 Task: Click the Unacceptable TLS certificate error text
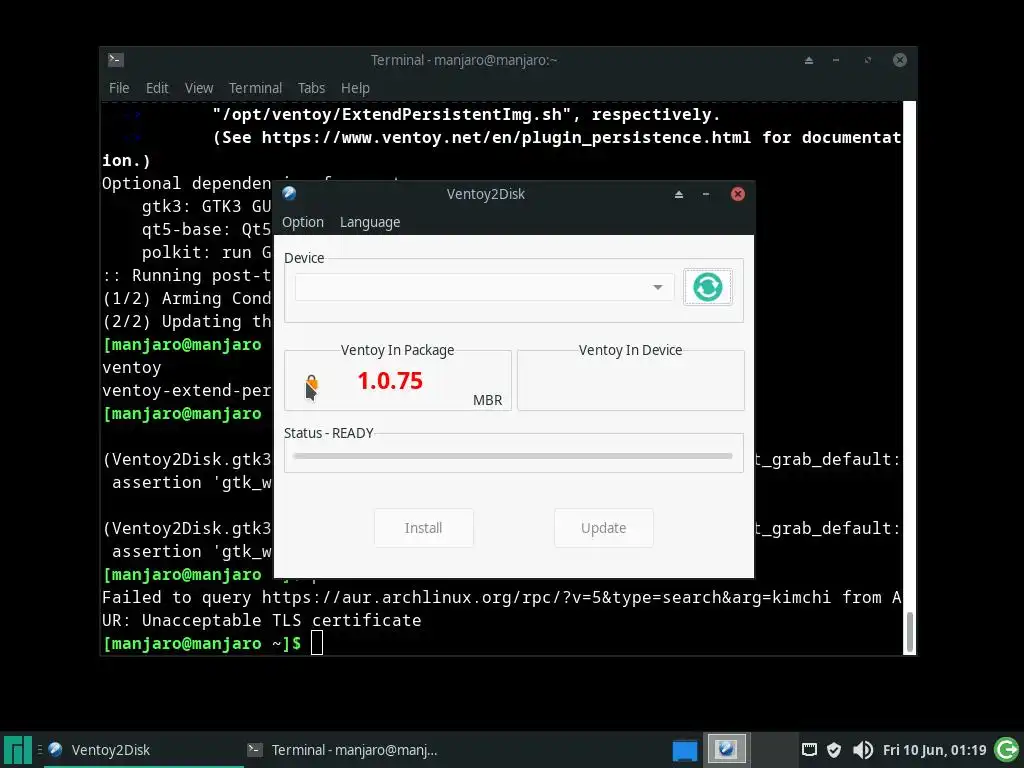pos(281,620)
